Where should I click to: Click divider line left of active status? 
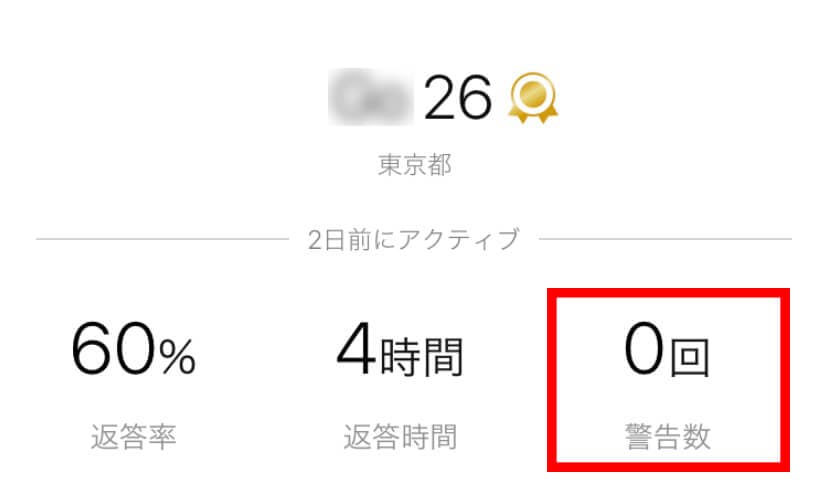coord(160,240)
